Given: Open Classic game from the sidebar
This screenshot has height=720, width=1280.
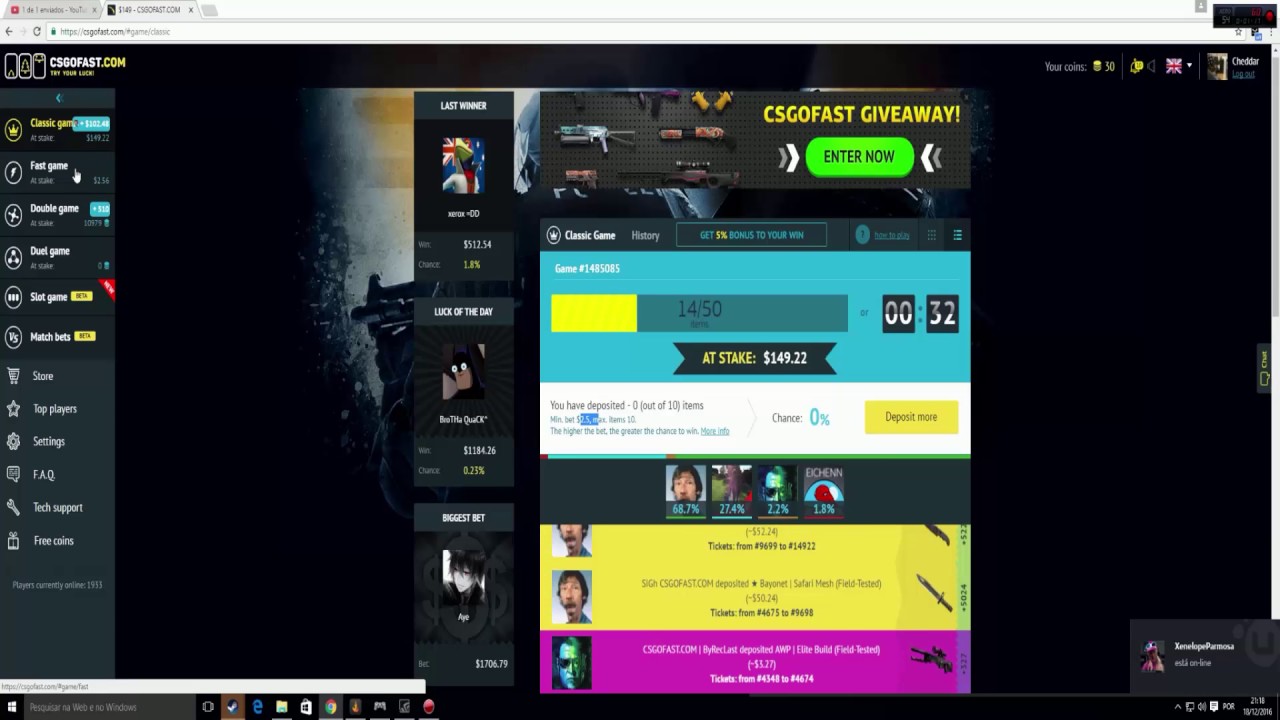Looking at the screenshot, I should (x=56, y=130).
